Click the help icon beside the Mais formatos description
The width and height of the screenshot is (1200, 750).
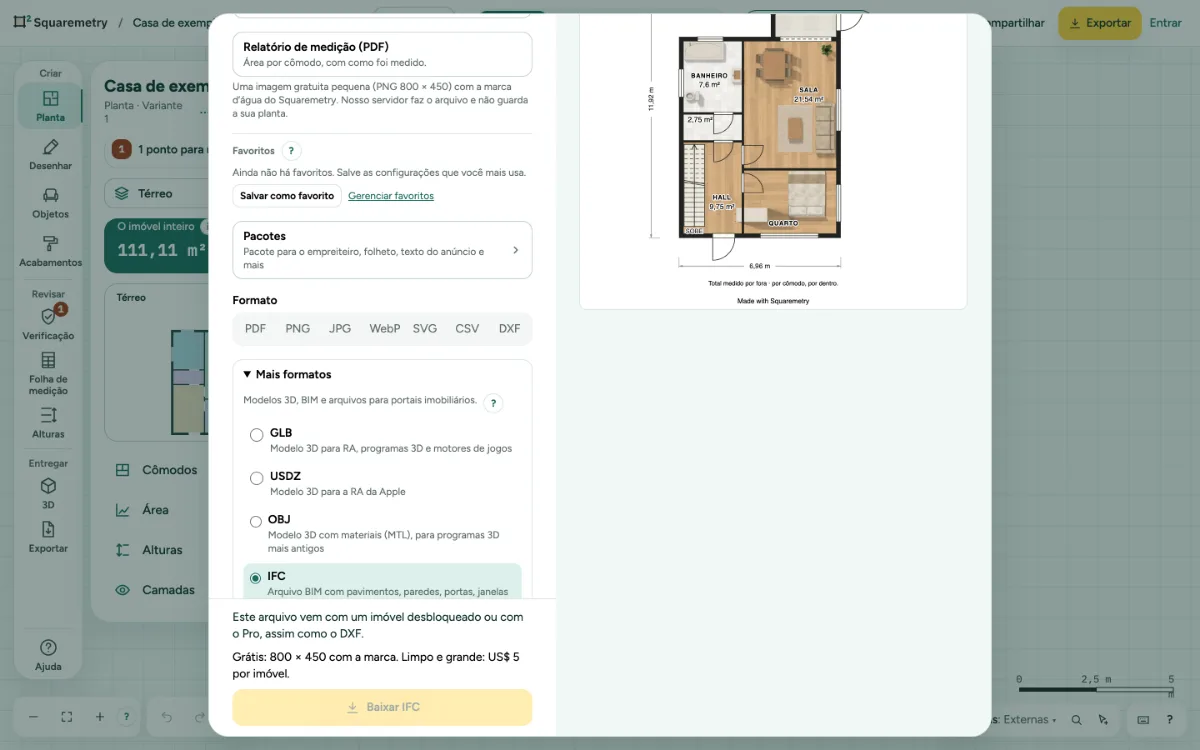click(x=493, y=403)
